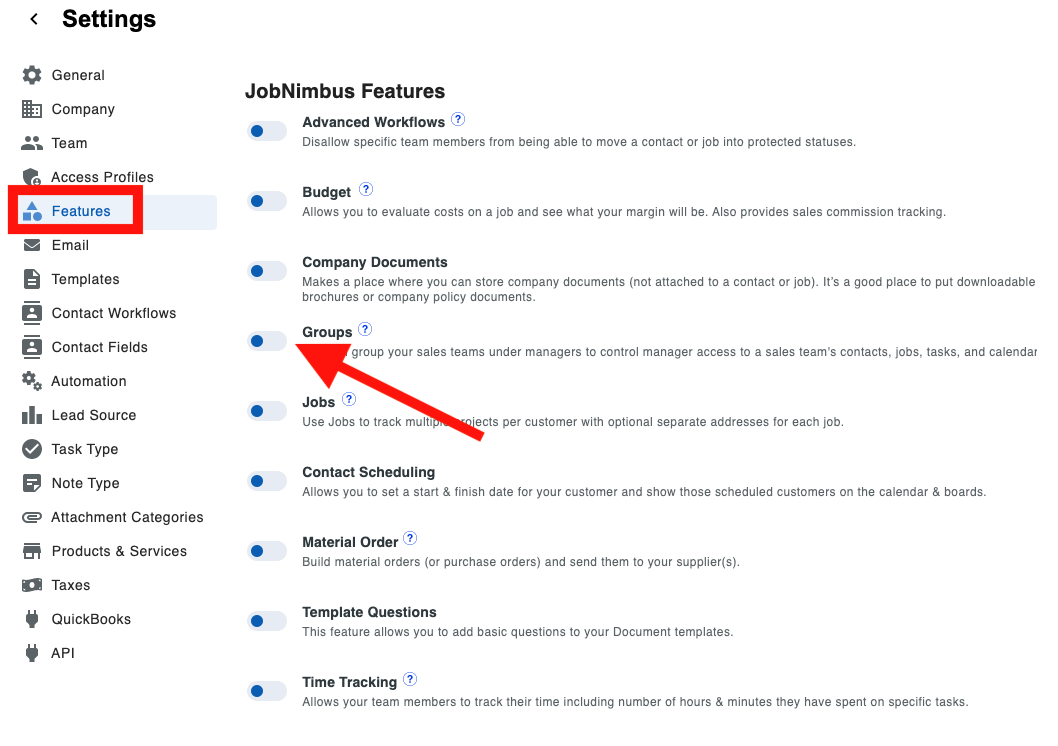Select the Team people icon
Screen dimensions: 1058x746
pos(32,143)
